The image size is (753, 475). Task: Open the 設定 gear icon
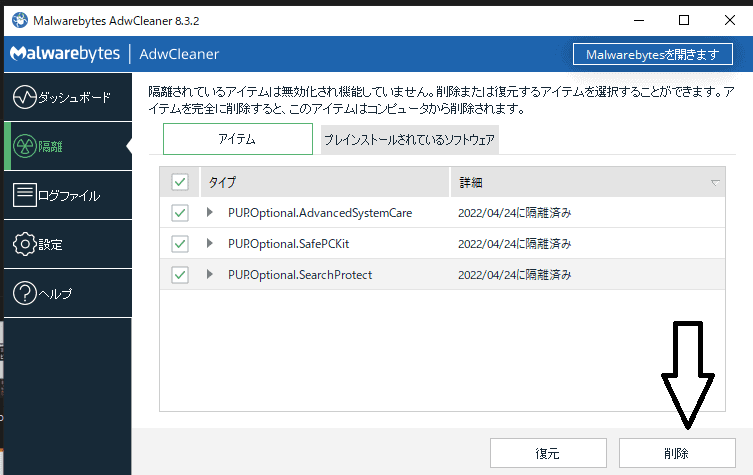[x=24, y=244]
